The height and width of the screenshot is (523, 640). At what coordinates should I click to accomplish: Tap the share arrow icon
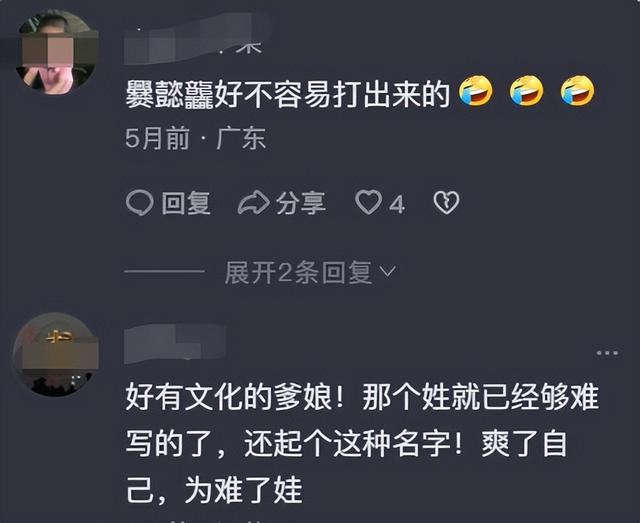click(254, 203)
